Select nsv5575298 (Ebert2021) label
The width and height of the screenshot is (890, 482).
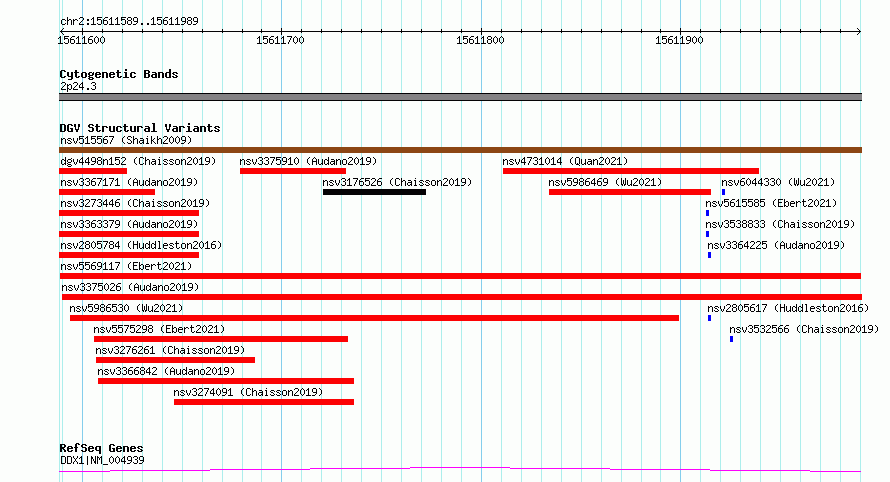pos(159,329)
